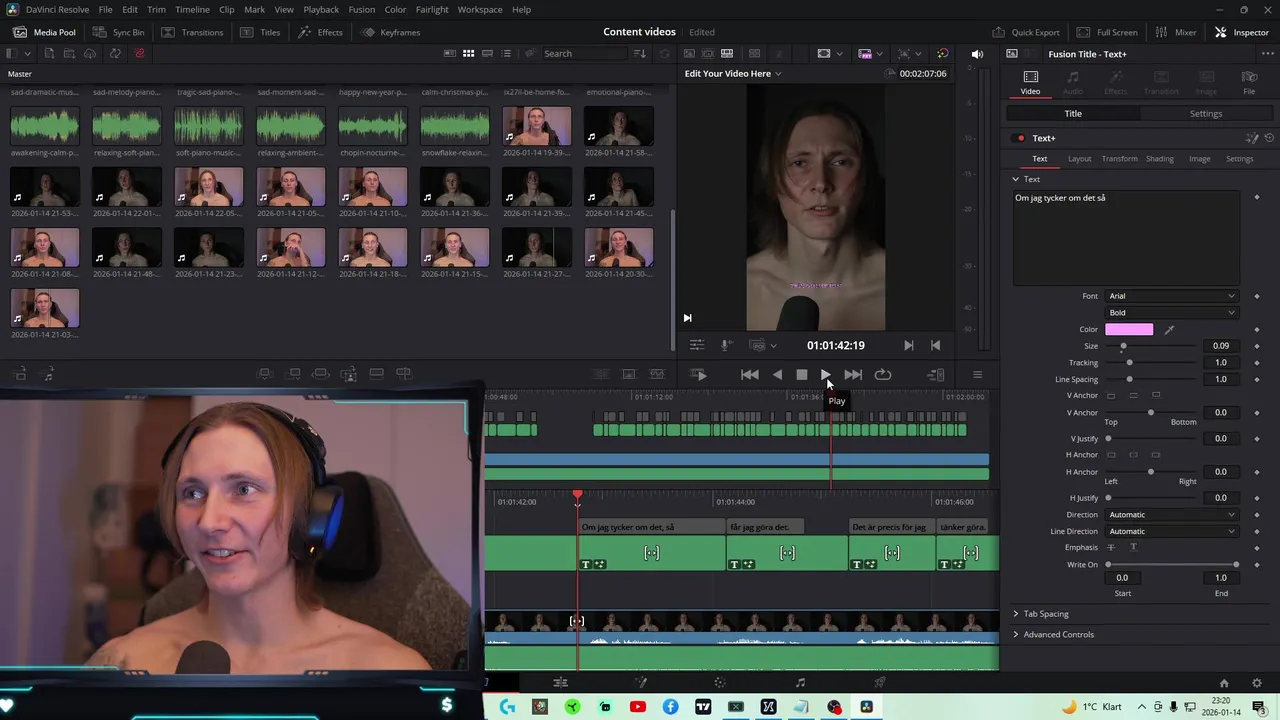Image resolution: width=1280 pixels, height=720 pixels.
Task: Click inside the text box reading 'Om jag tycker om det så'
Action: [1126, 238]
